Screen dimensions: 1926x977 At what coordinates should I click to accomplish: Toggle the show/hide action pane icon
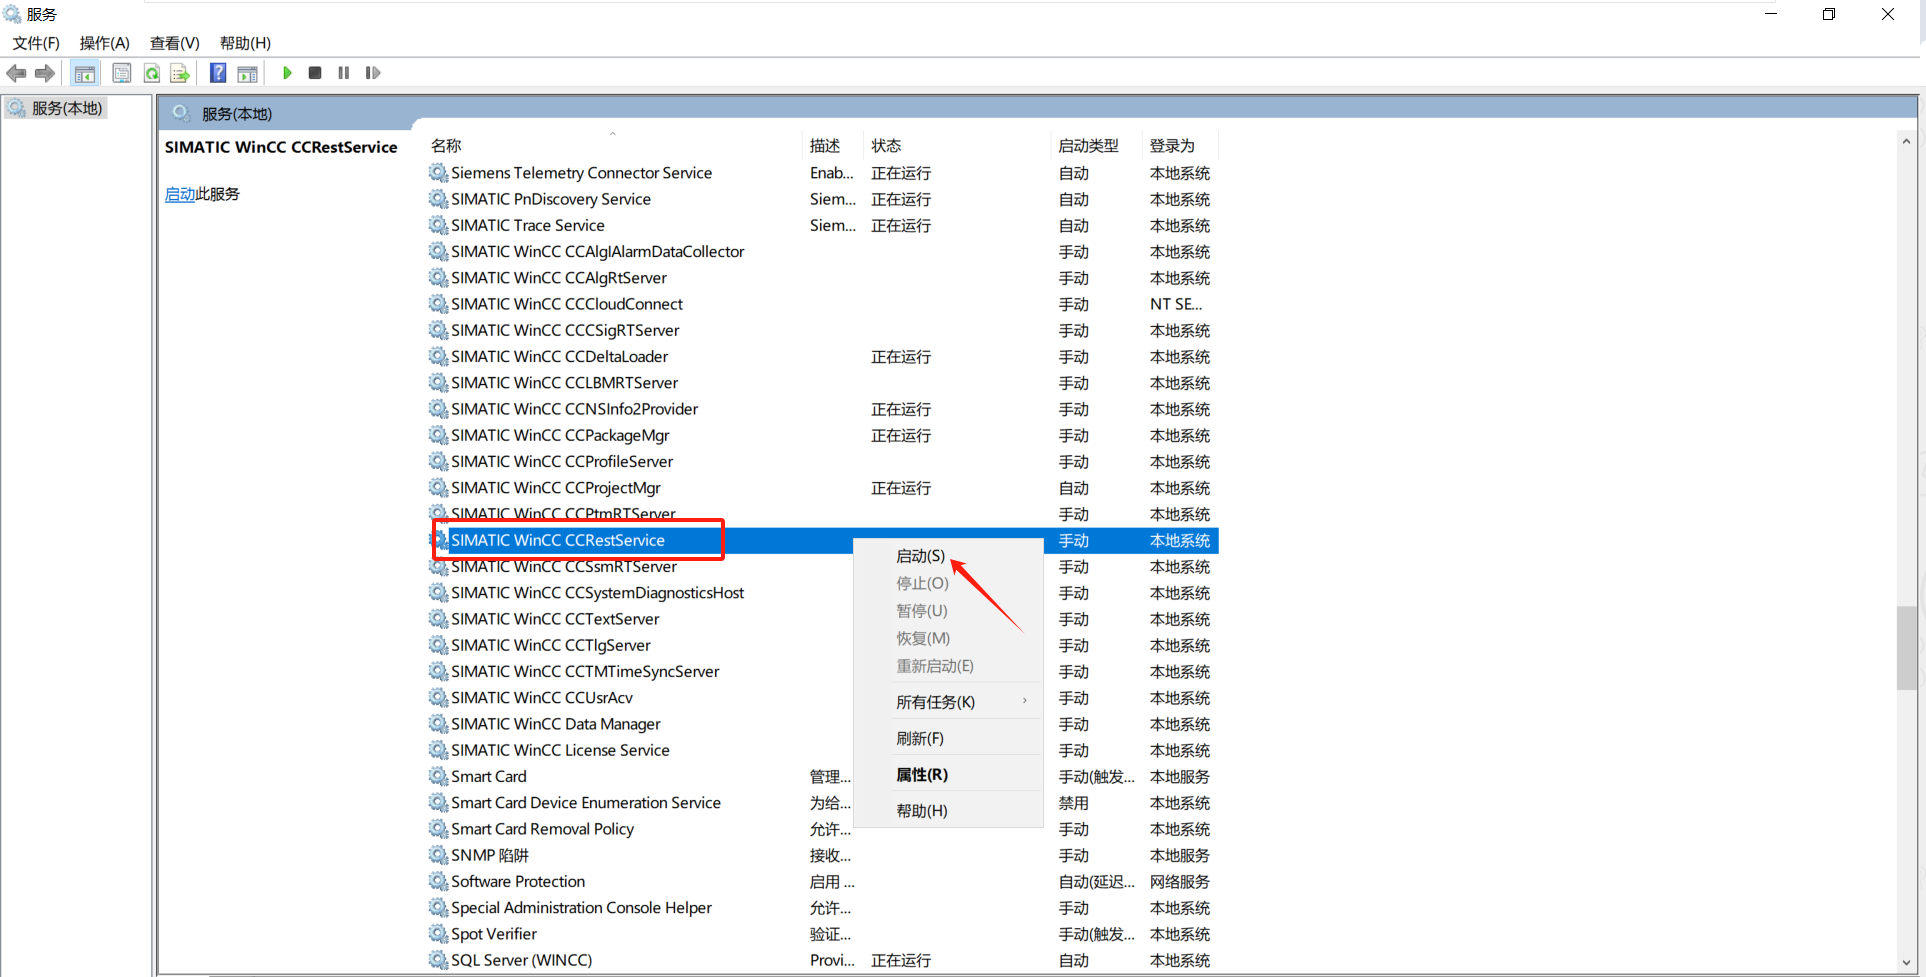click(x=247, y=73)
